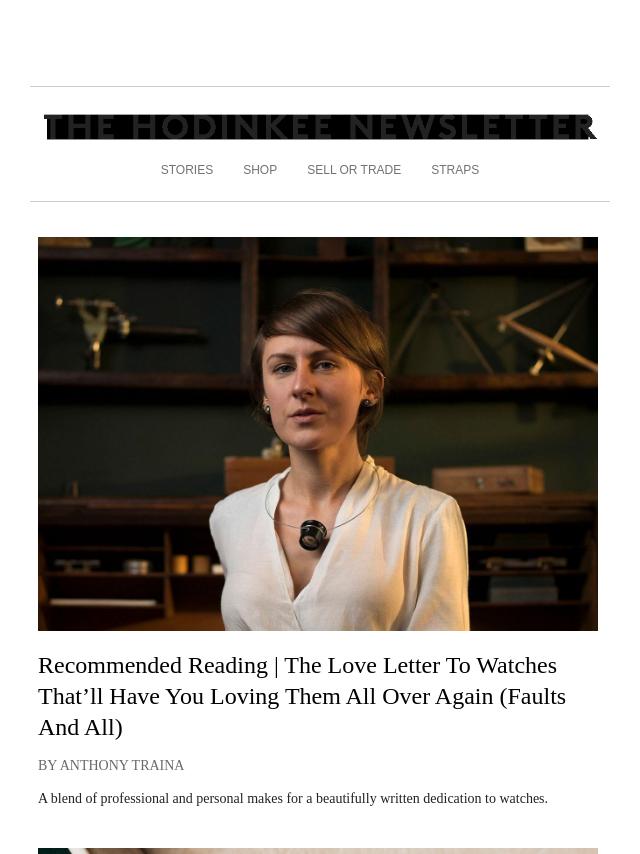Click the earring on the woman's ear
640x854 pixels.
367,403
